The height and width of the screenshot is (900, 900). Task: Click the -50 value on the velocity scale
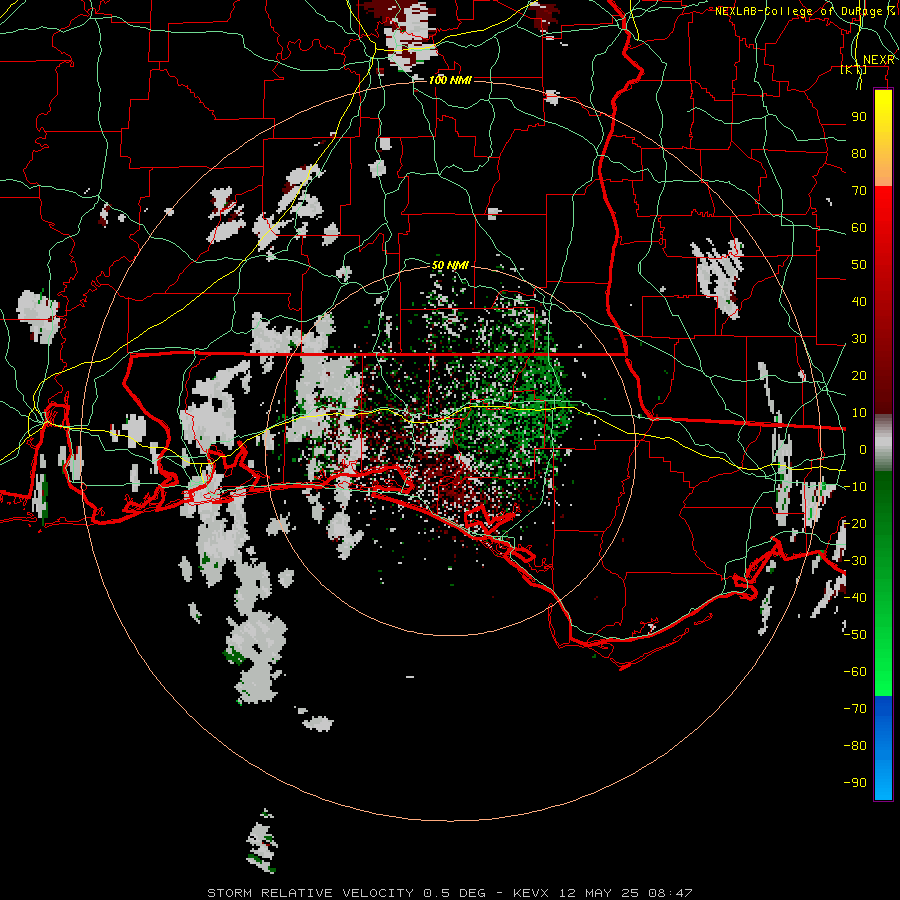855,635
